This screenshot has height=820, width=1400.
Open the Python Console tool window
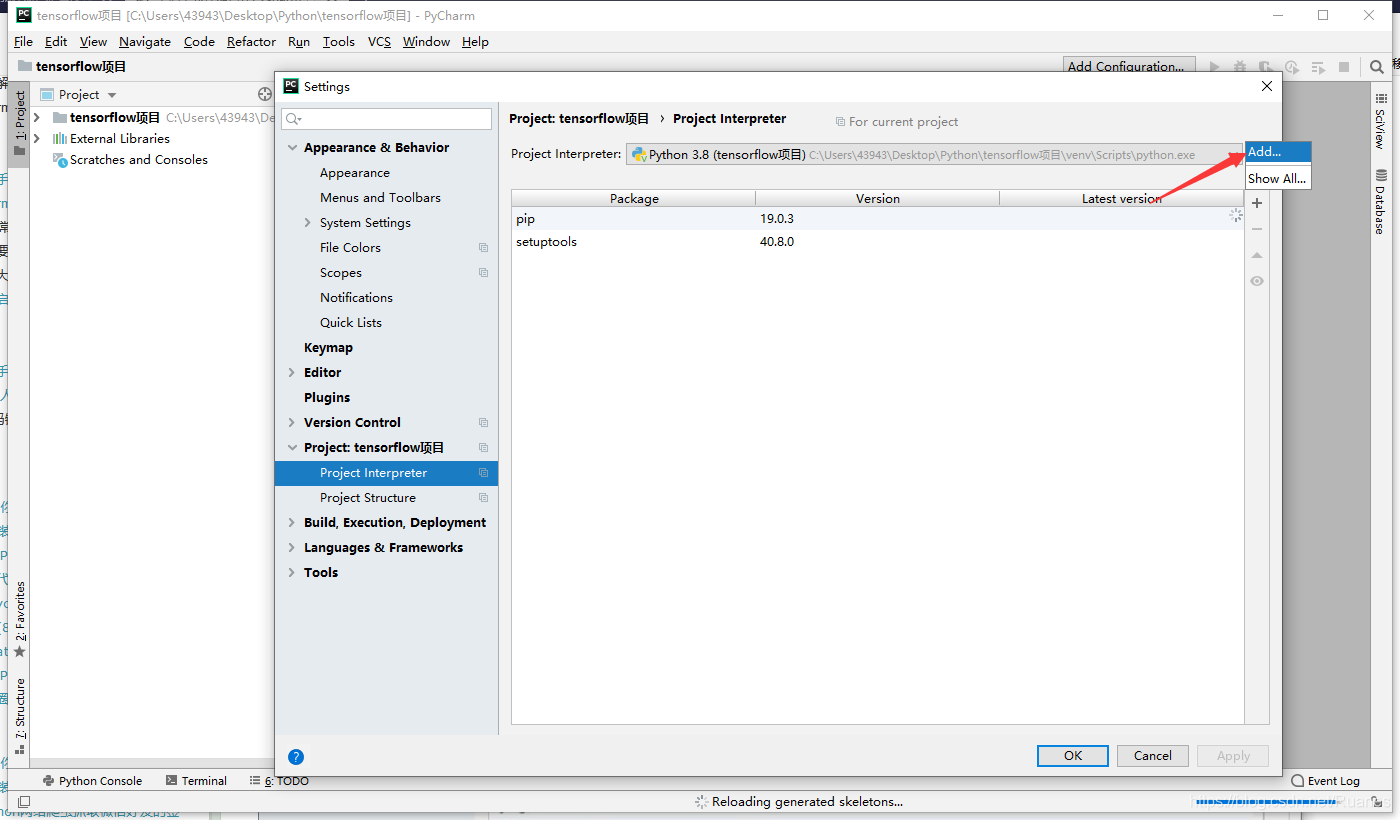pos(91,781)
